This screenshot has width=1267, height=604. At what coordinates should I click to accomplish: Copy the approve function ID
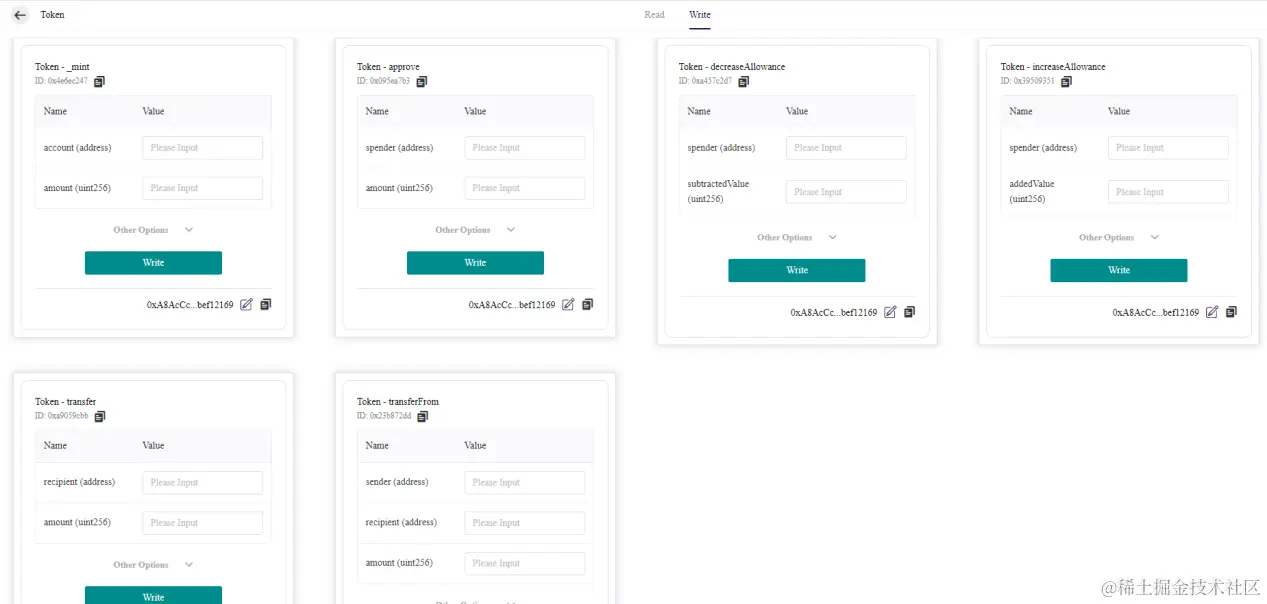(421, 81)
